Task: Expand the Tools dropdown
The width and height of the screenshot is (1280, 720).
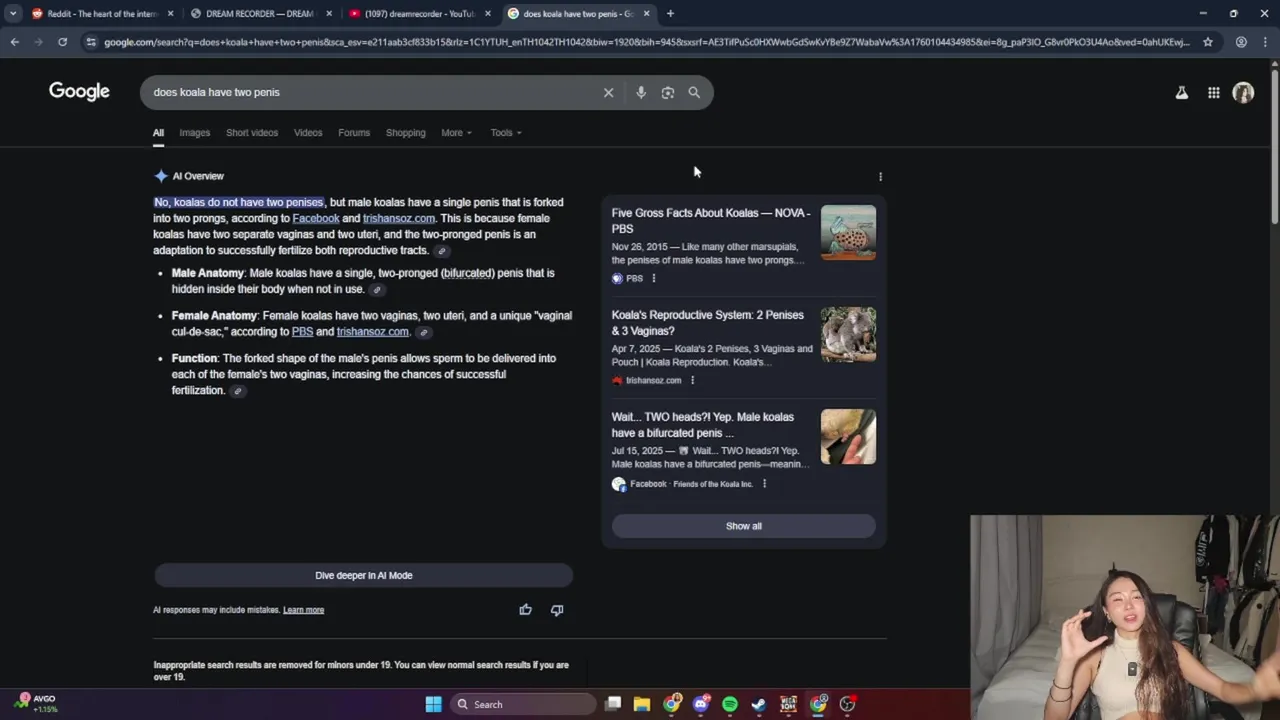Action: (x=506, y=133)
